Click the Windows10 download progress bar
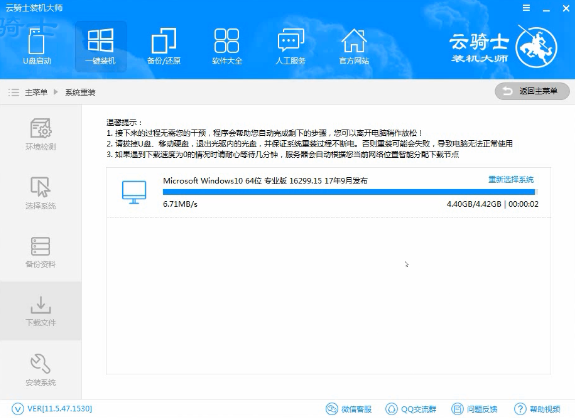The image size is (575, 418). (x=350, y=192)
